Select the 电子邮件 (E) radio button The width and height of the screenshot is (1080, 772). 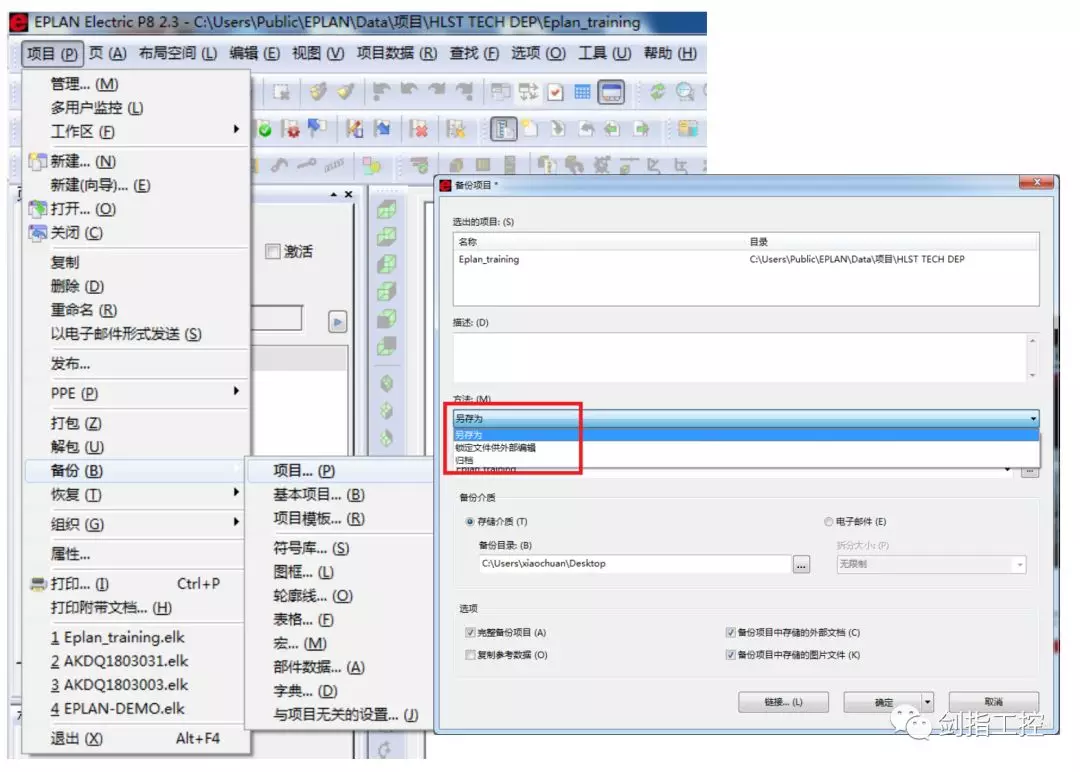pos(828,521)
